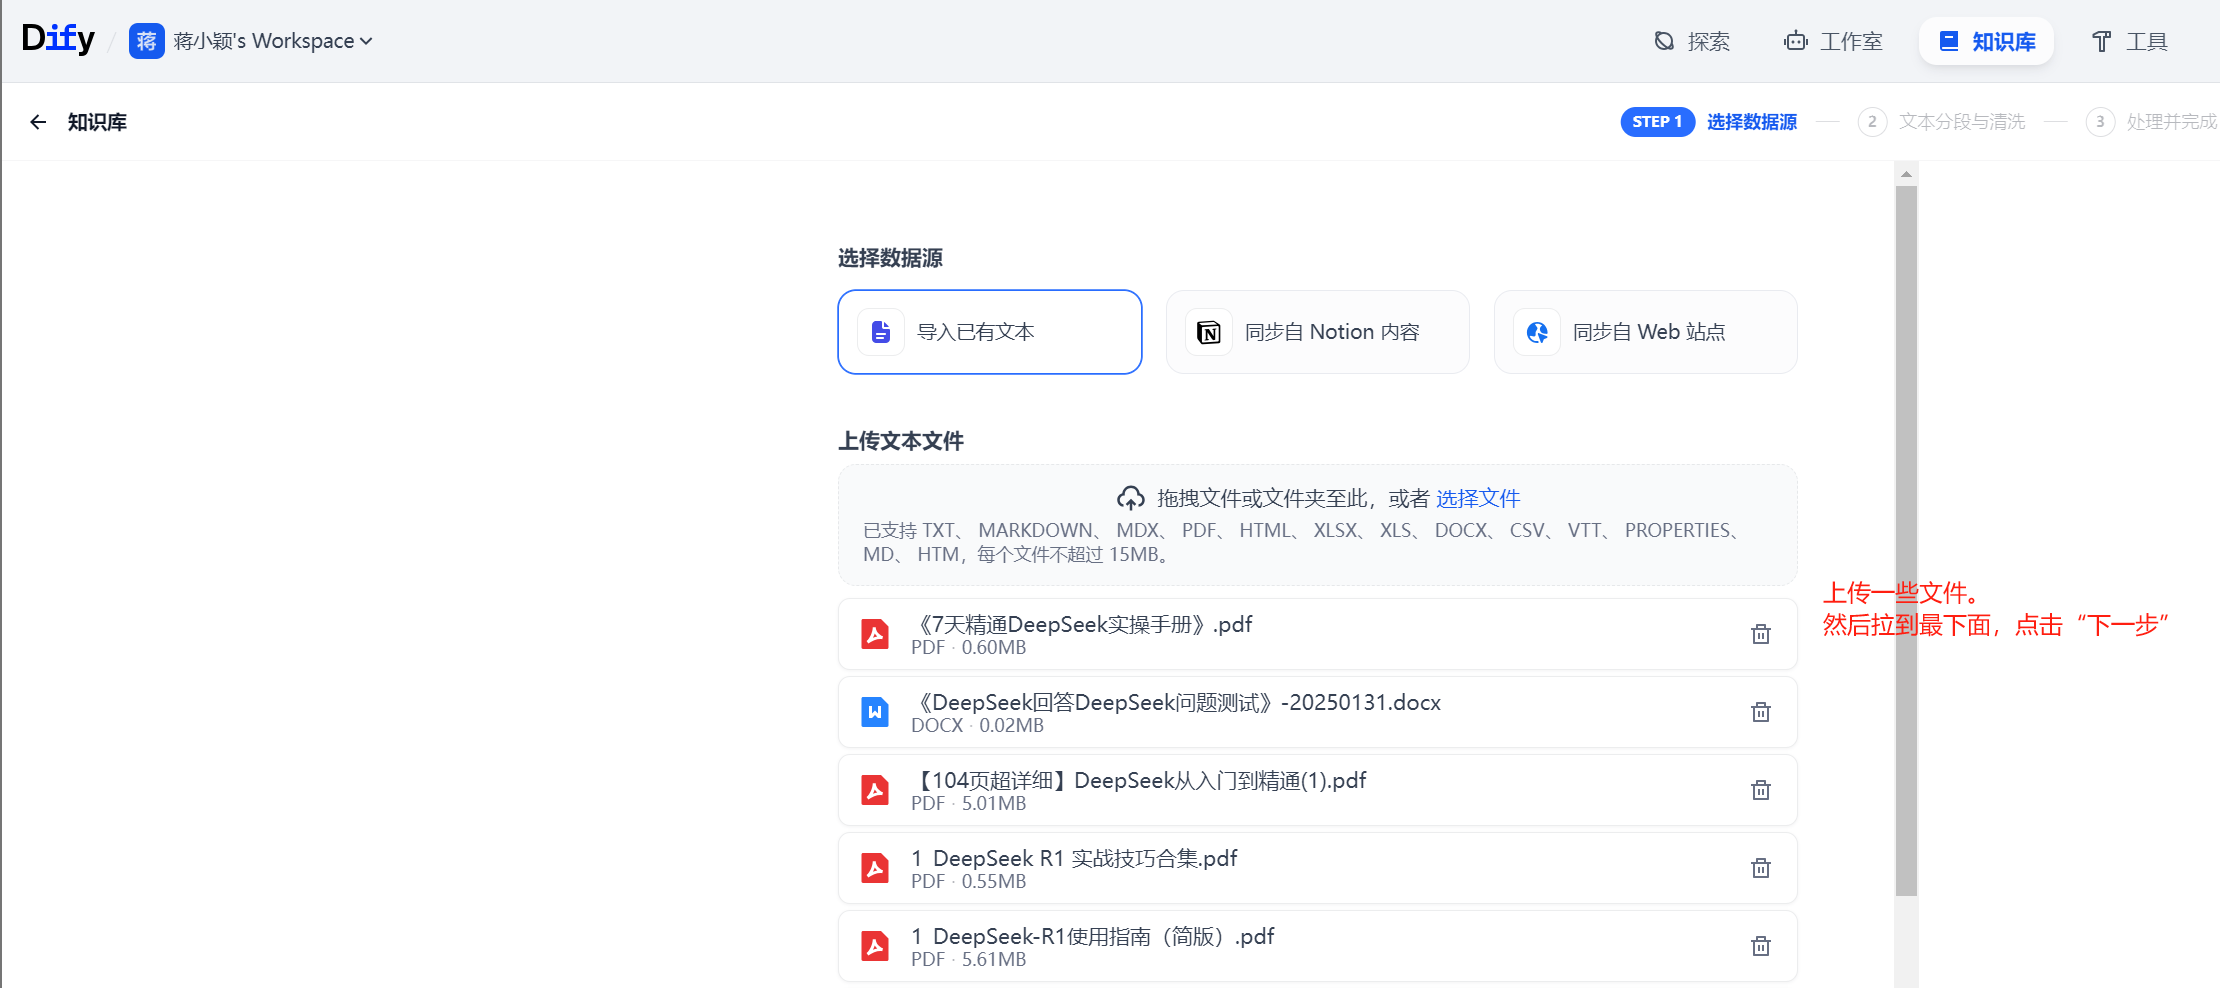Delete 【104页超详细】DeepSeek从入门到精通 pdf

[x=1761, y=790]
